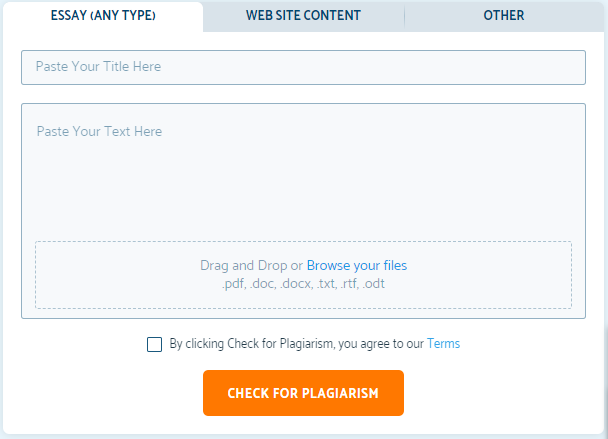
Task: Open the Terms link
Action: point(444,344)
